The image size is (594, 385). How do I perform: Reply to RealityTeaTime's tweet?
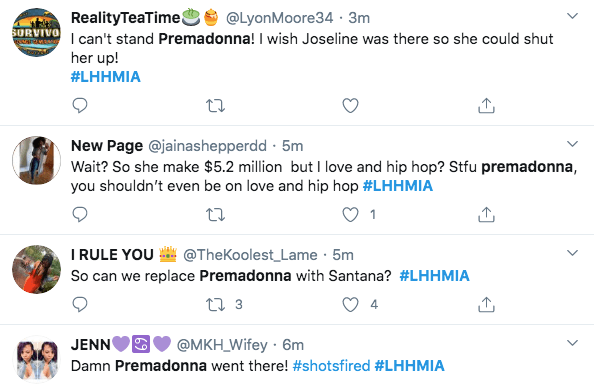coord(80,106)
